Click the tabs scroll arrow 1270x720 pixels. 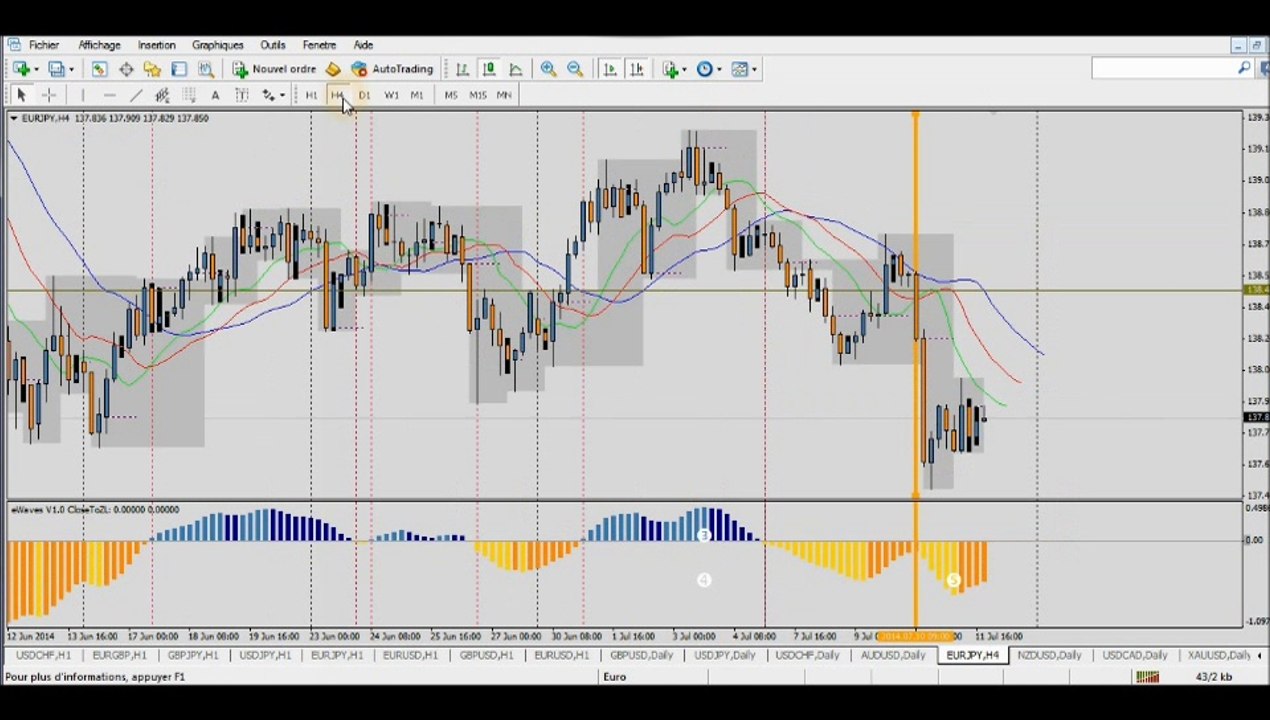pos(1259,656)
